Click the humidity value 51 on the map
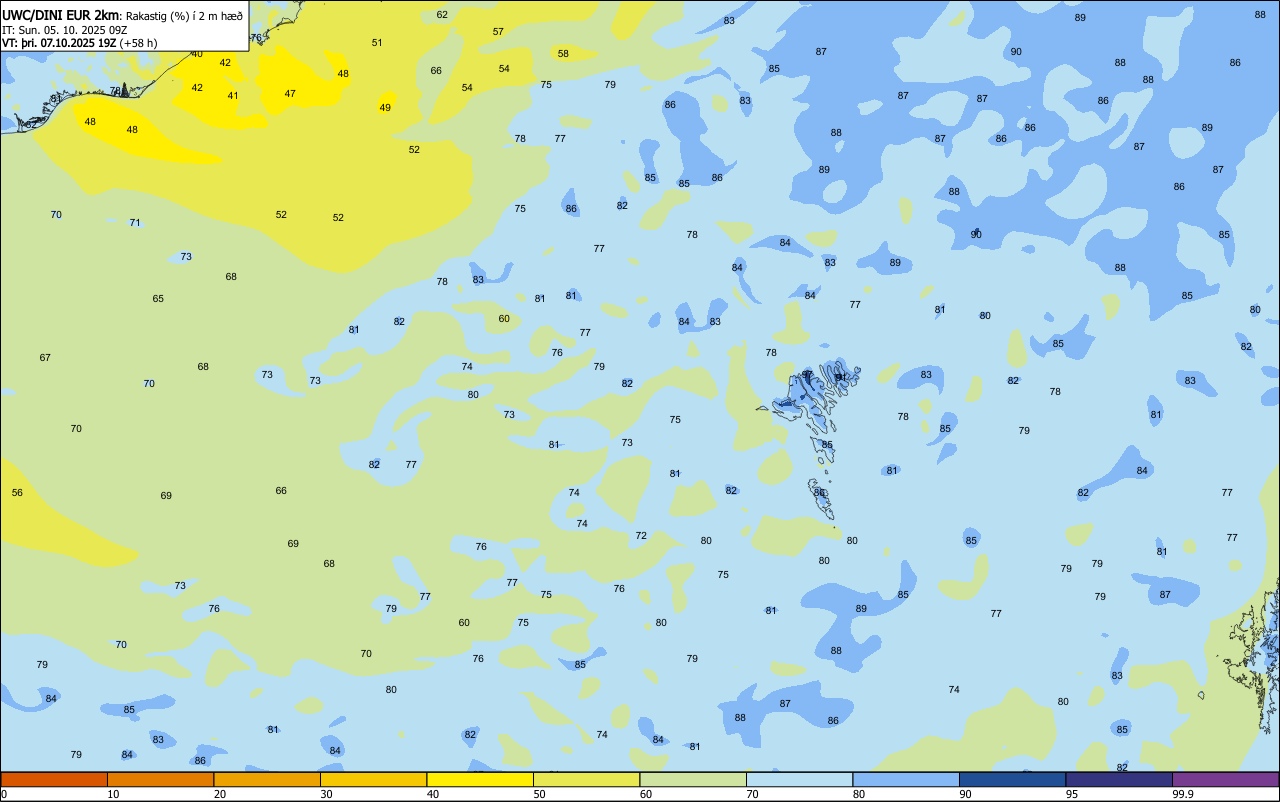The width and height of the screenshot is (1280, 802). pos(377,43)
